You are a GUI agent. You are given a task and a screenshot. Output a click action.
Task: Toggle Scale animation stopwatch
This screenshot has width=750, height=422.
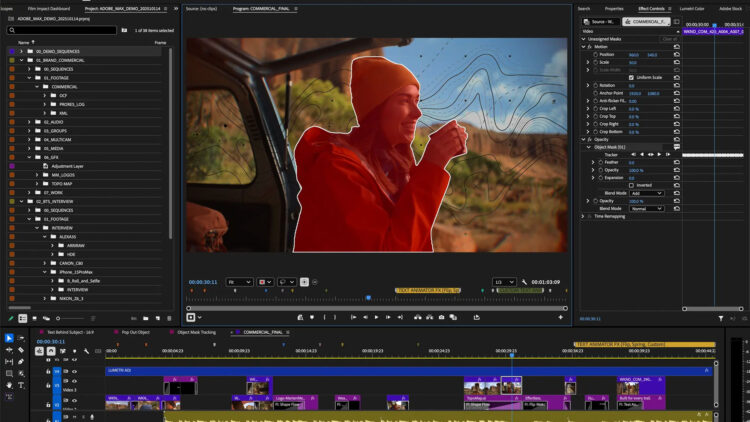(596, 62)
